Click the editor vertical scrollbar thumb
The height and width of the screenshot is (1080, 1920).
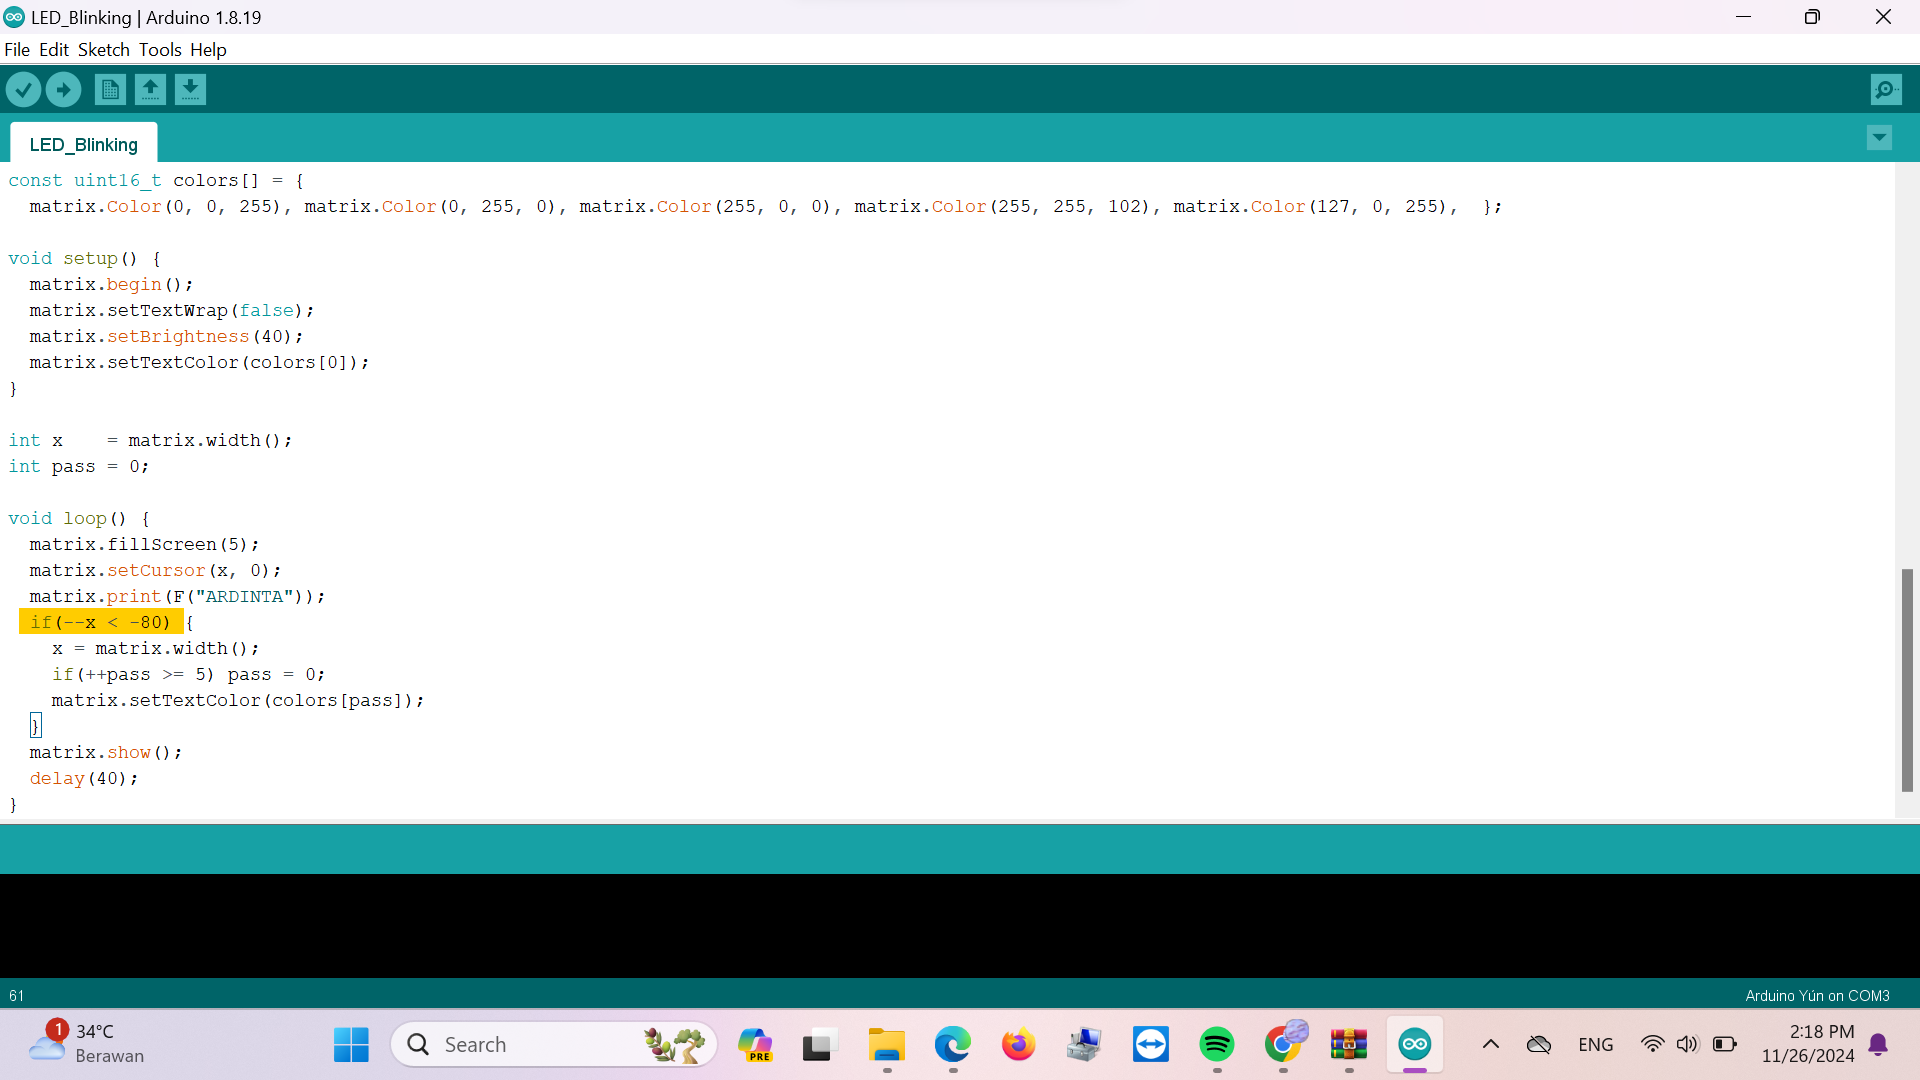(1907, 680)
